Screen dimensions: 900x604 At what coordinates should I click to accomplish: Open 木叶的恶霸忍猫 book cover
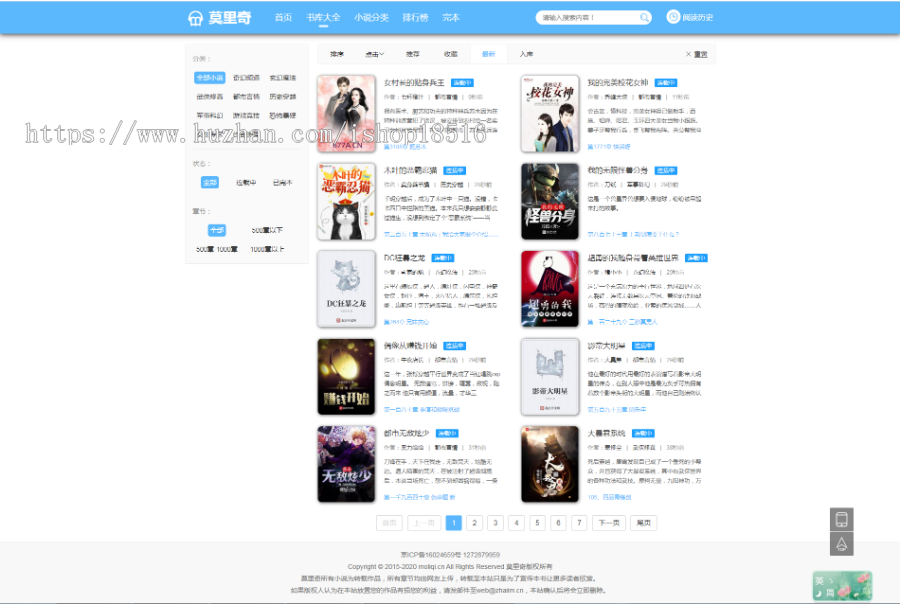click(x=346, y=202)
